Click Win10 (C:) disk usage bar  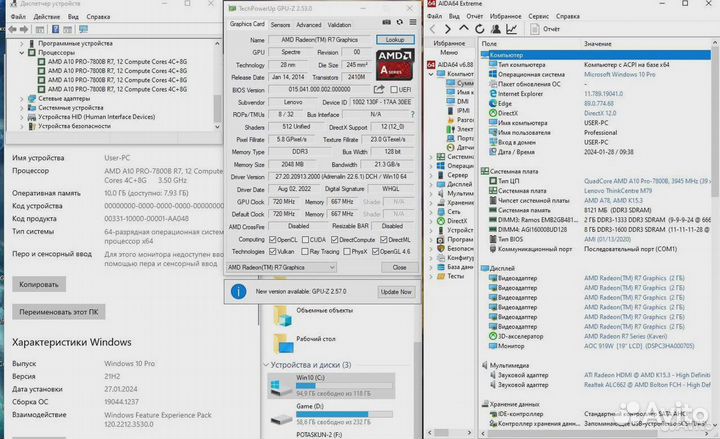[x=344, y=386]
